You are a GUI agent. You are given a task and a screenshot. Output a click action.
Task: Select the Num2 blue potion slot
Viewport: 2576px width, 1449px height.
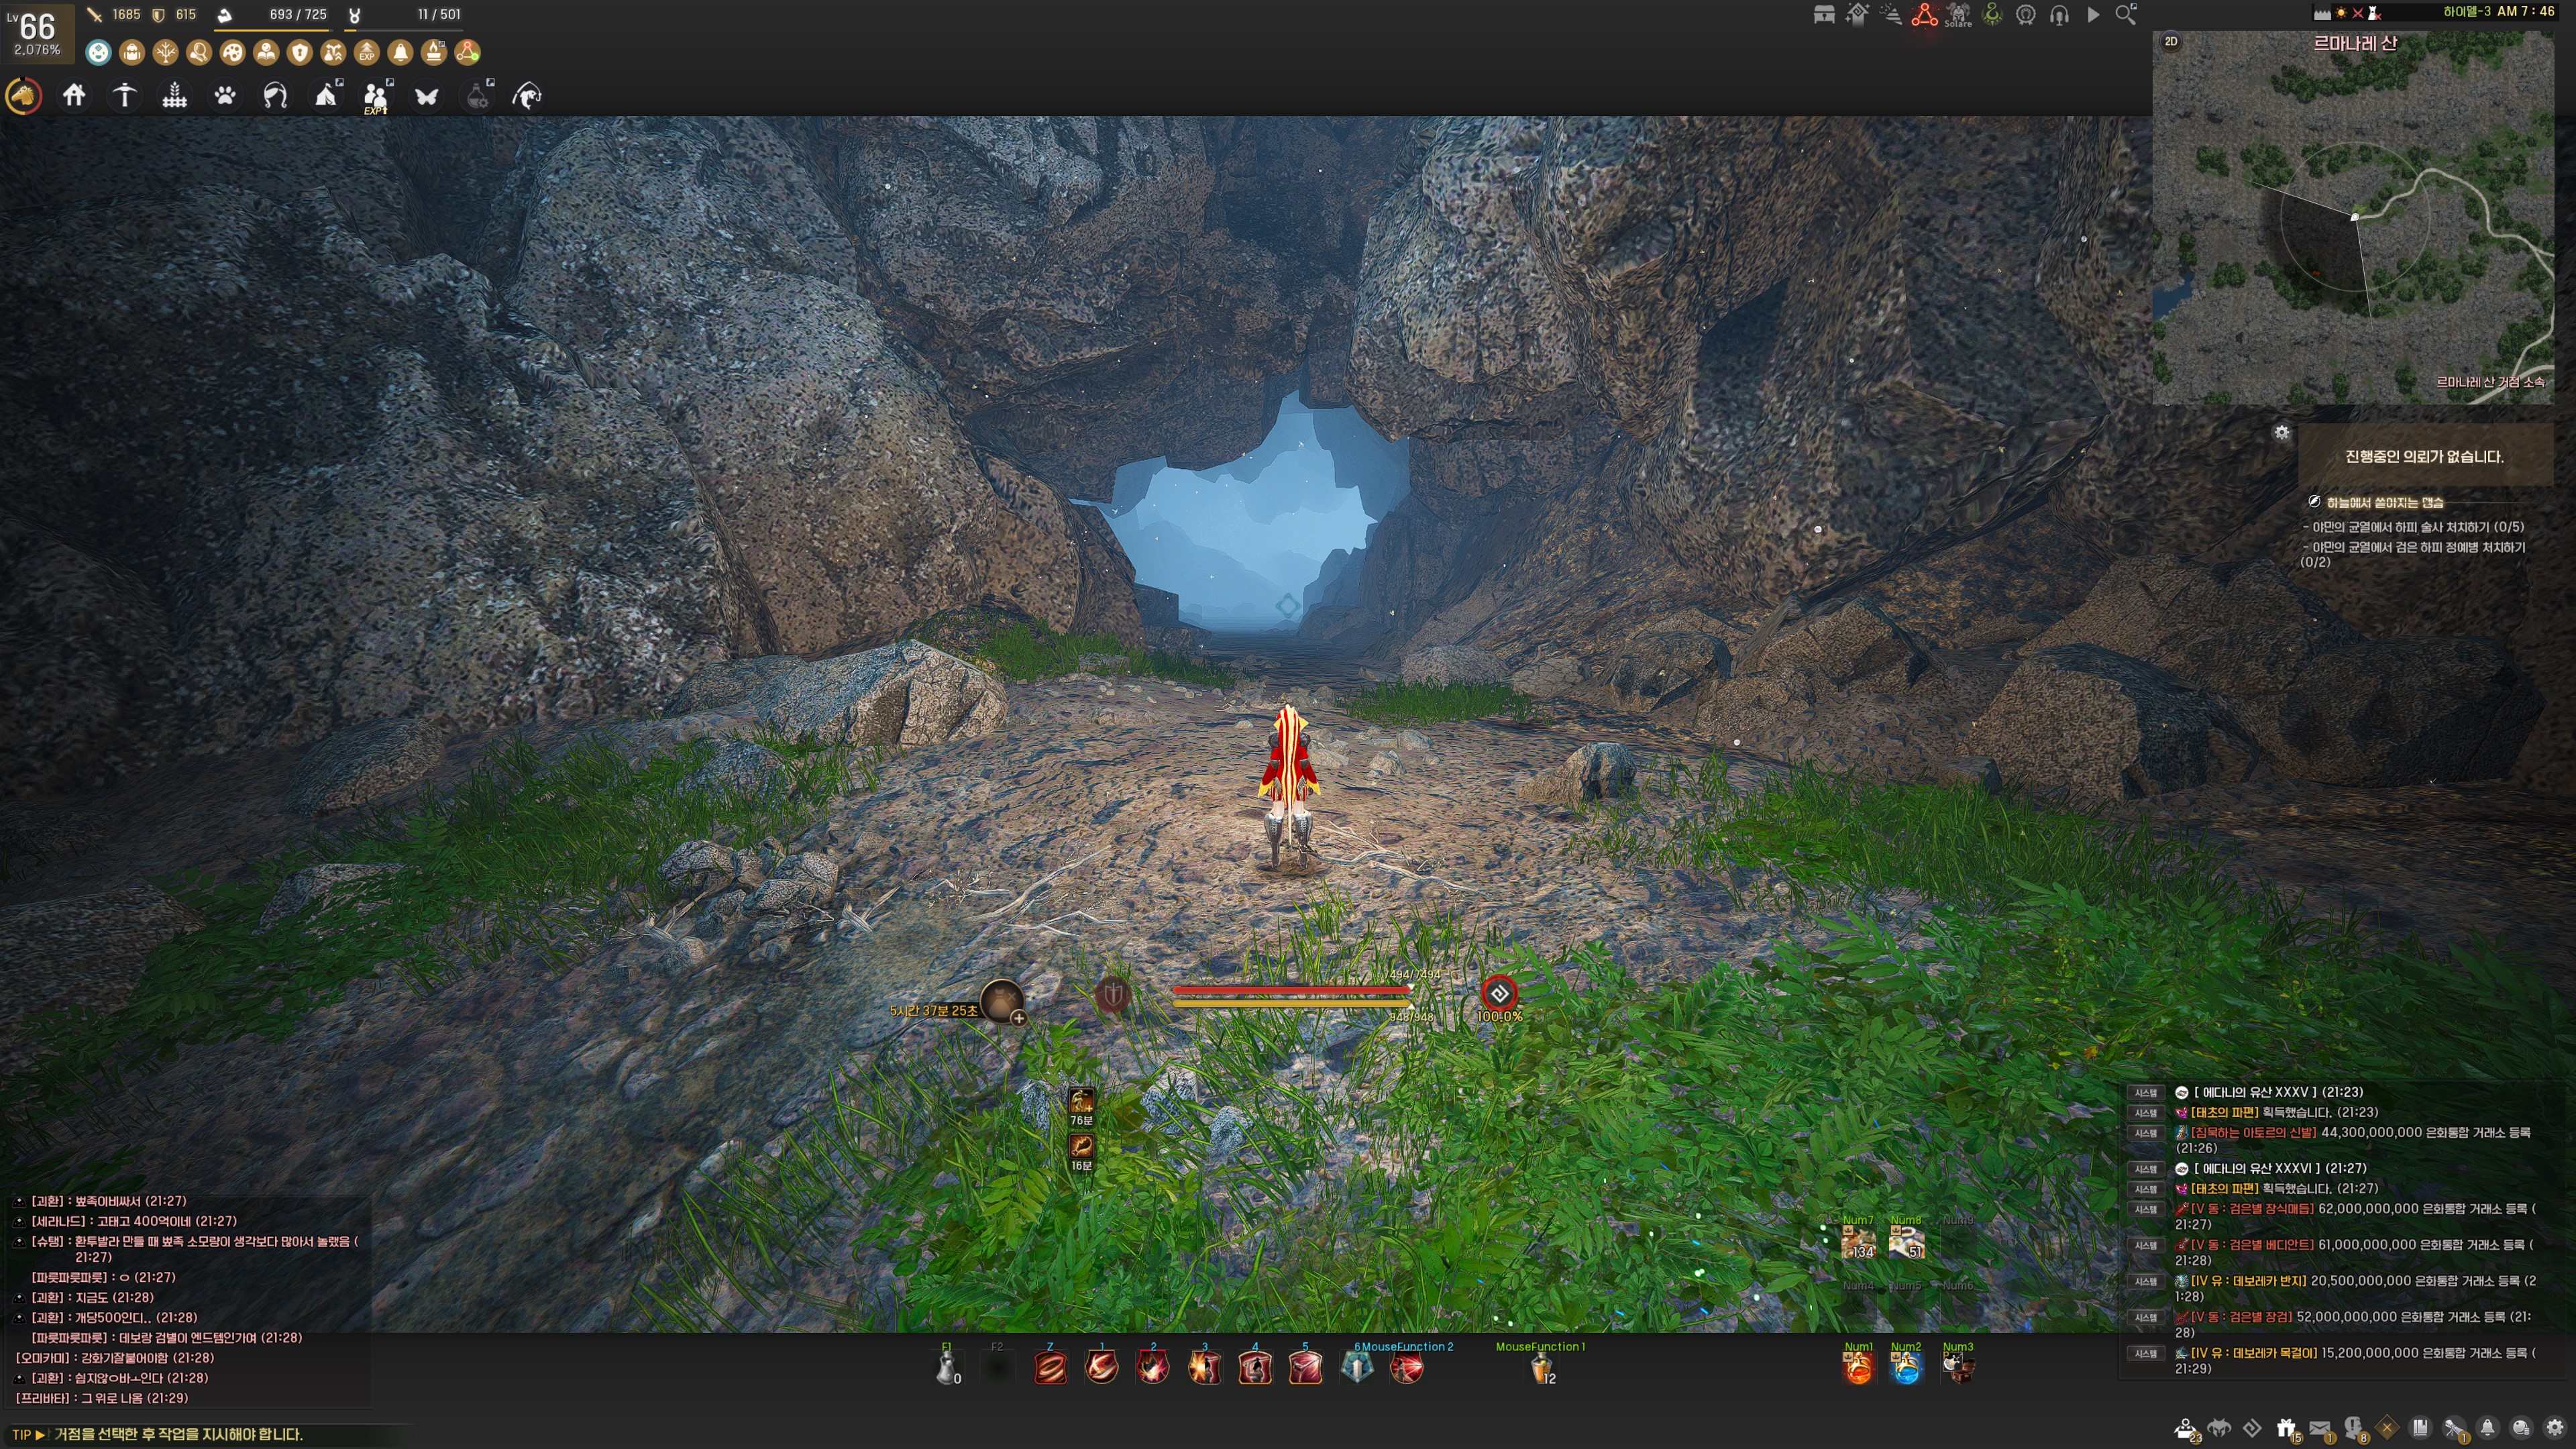pos(1906,1367)
